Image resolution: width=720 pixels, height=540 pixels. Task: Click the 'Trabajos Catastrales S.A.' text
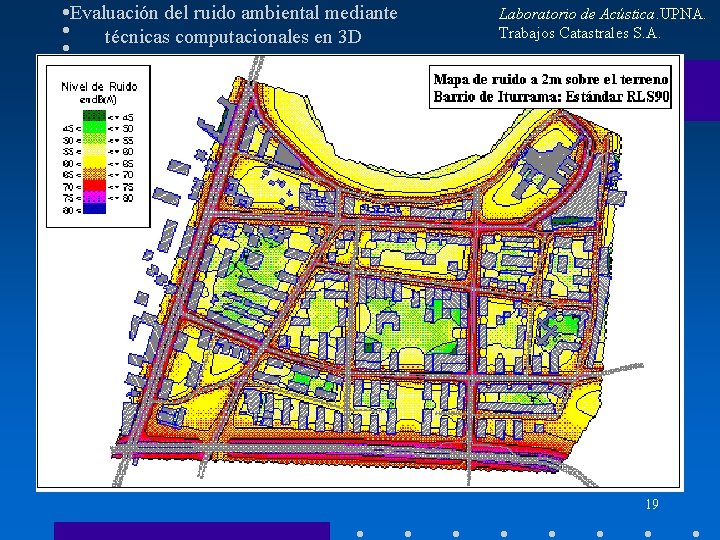click(x=579, y=33)
